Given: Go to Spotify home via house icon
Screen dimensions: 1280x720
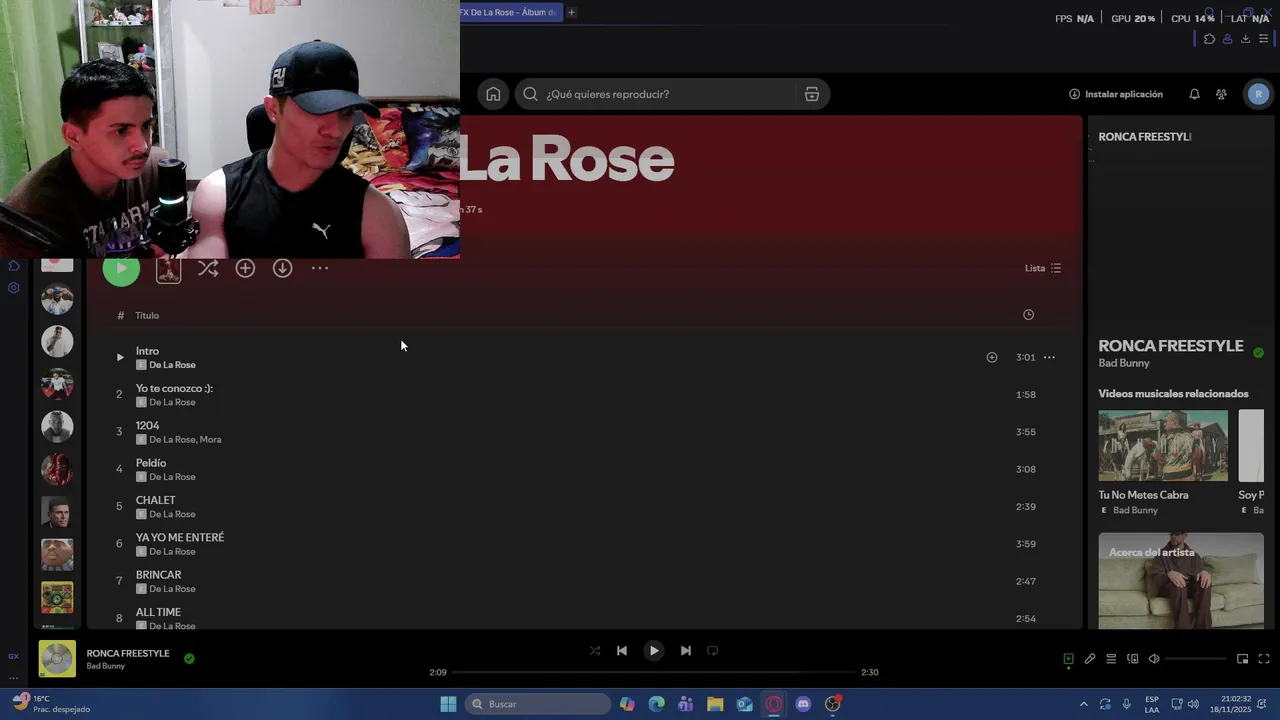Looking at the screenshot, I should click(x=493, y=94).
